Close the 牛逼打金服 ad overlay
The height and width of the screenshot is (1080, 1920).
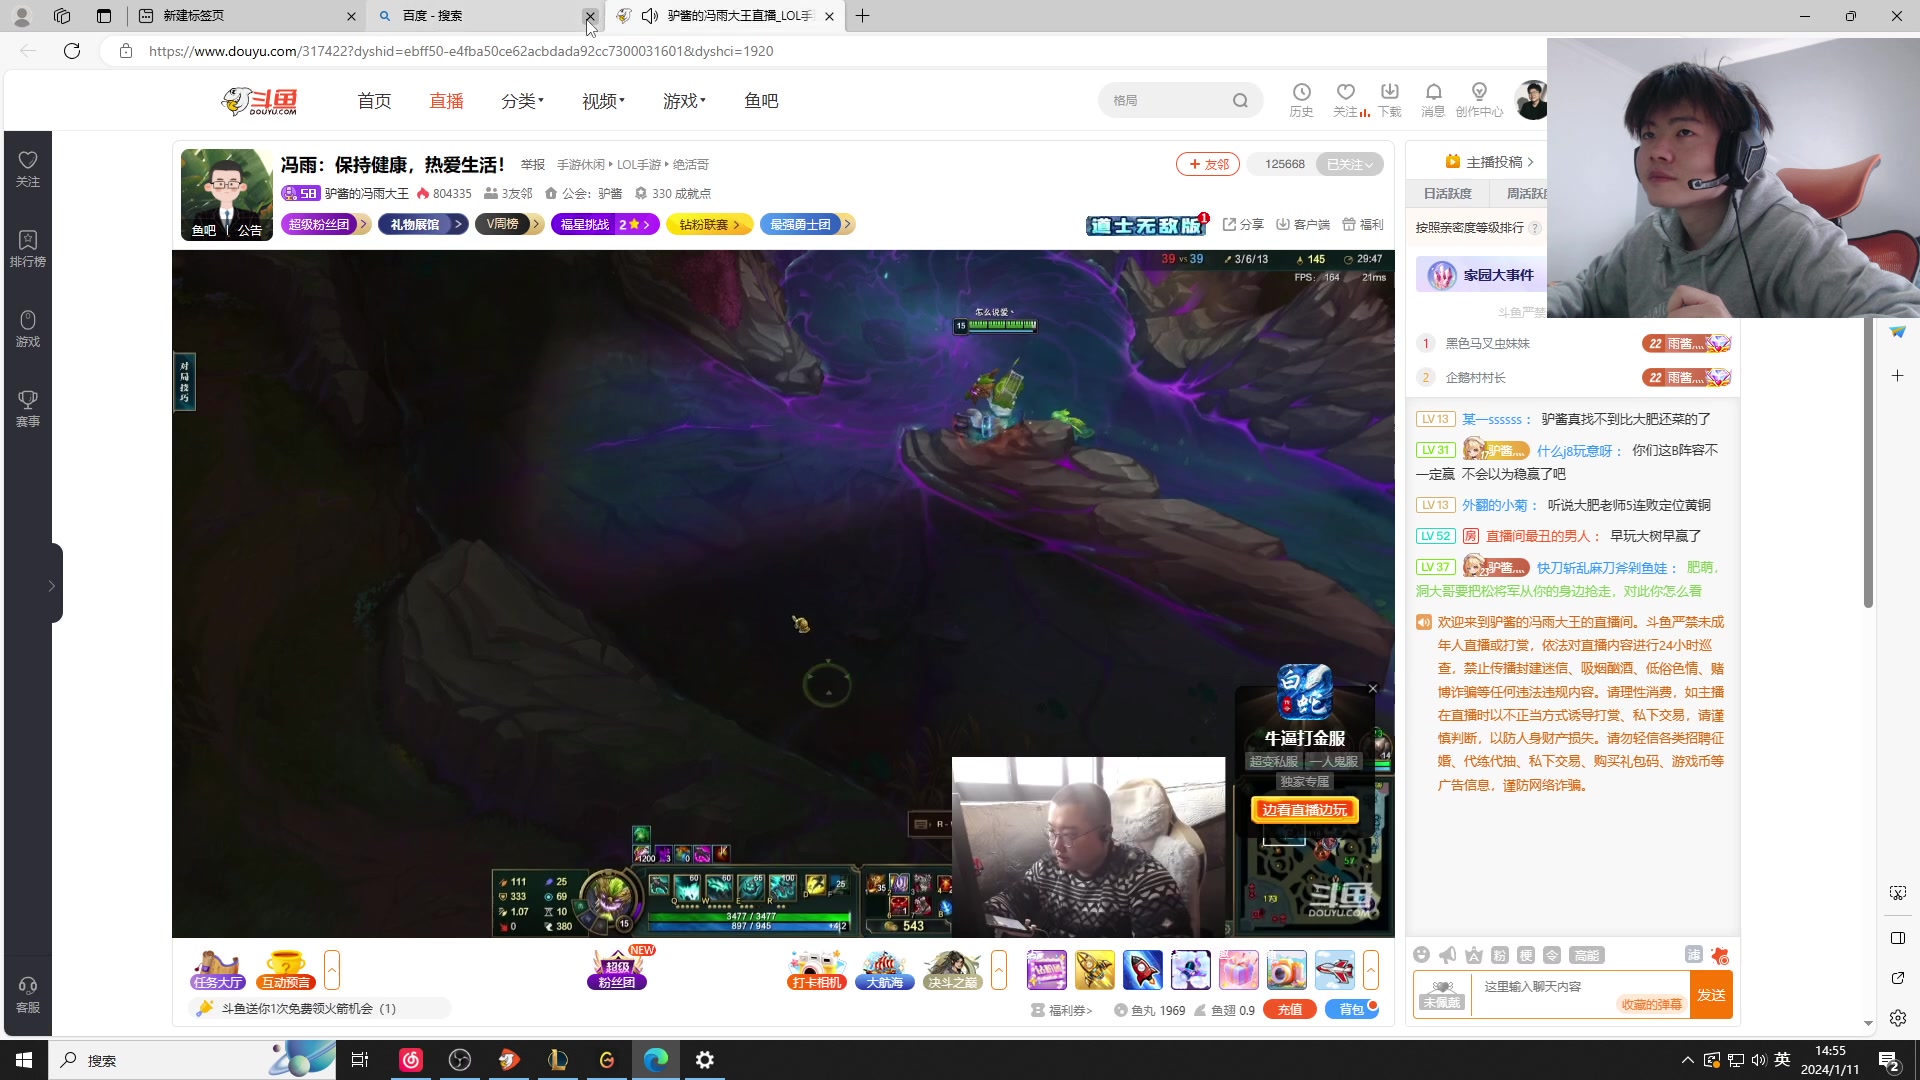(1373, 688)
